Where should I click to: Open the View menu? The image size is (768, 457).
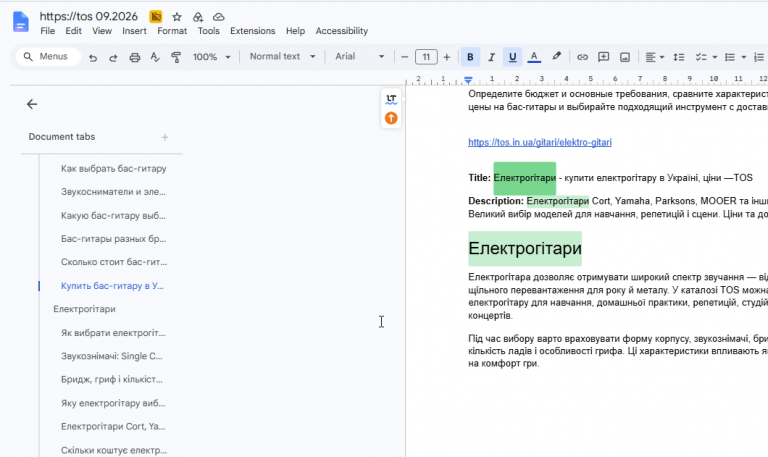click(x=102, y=31)
